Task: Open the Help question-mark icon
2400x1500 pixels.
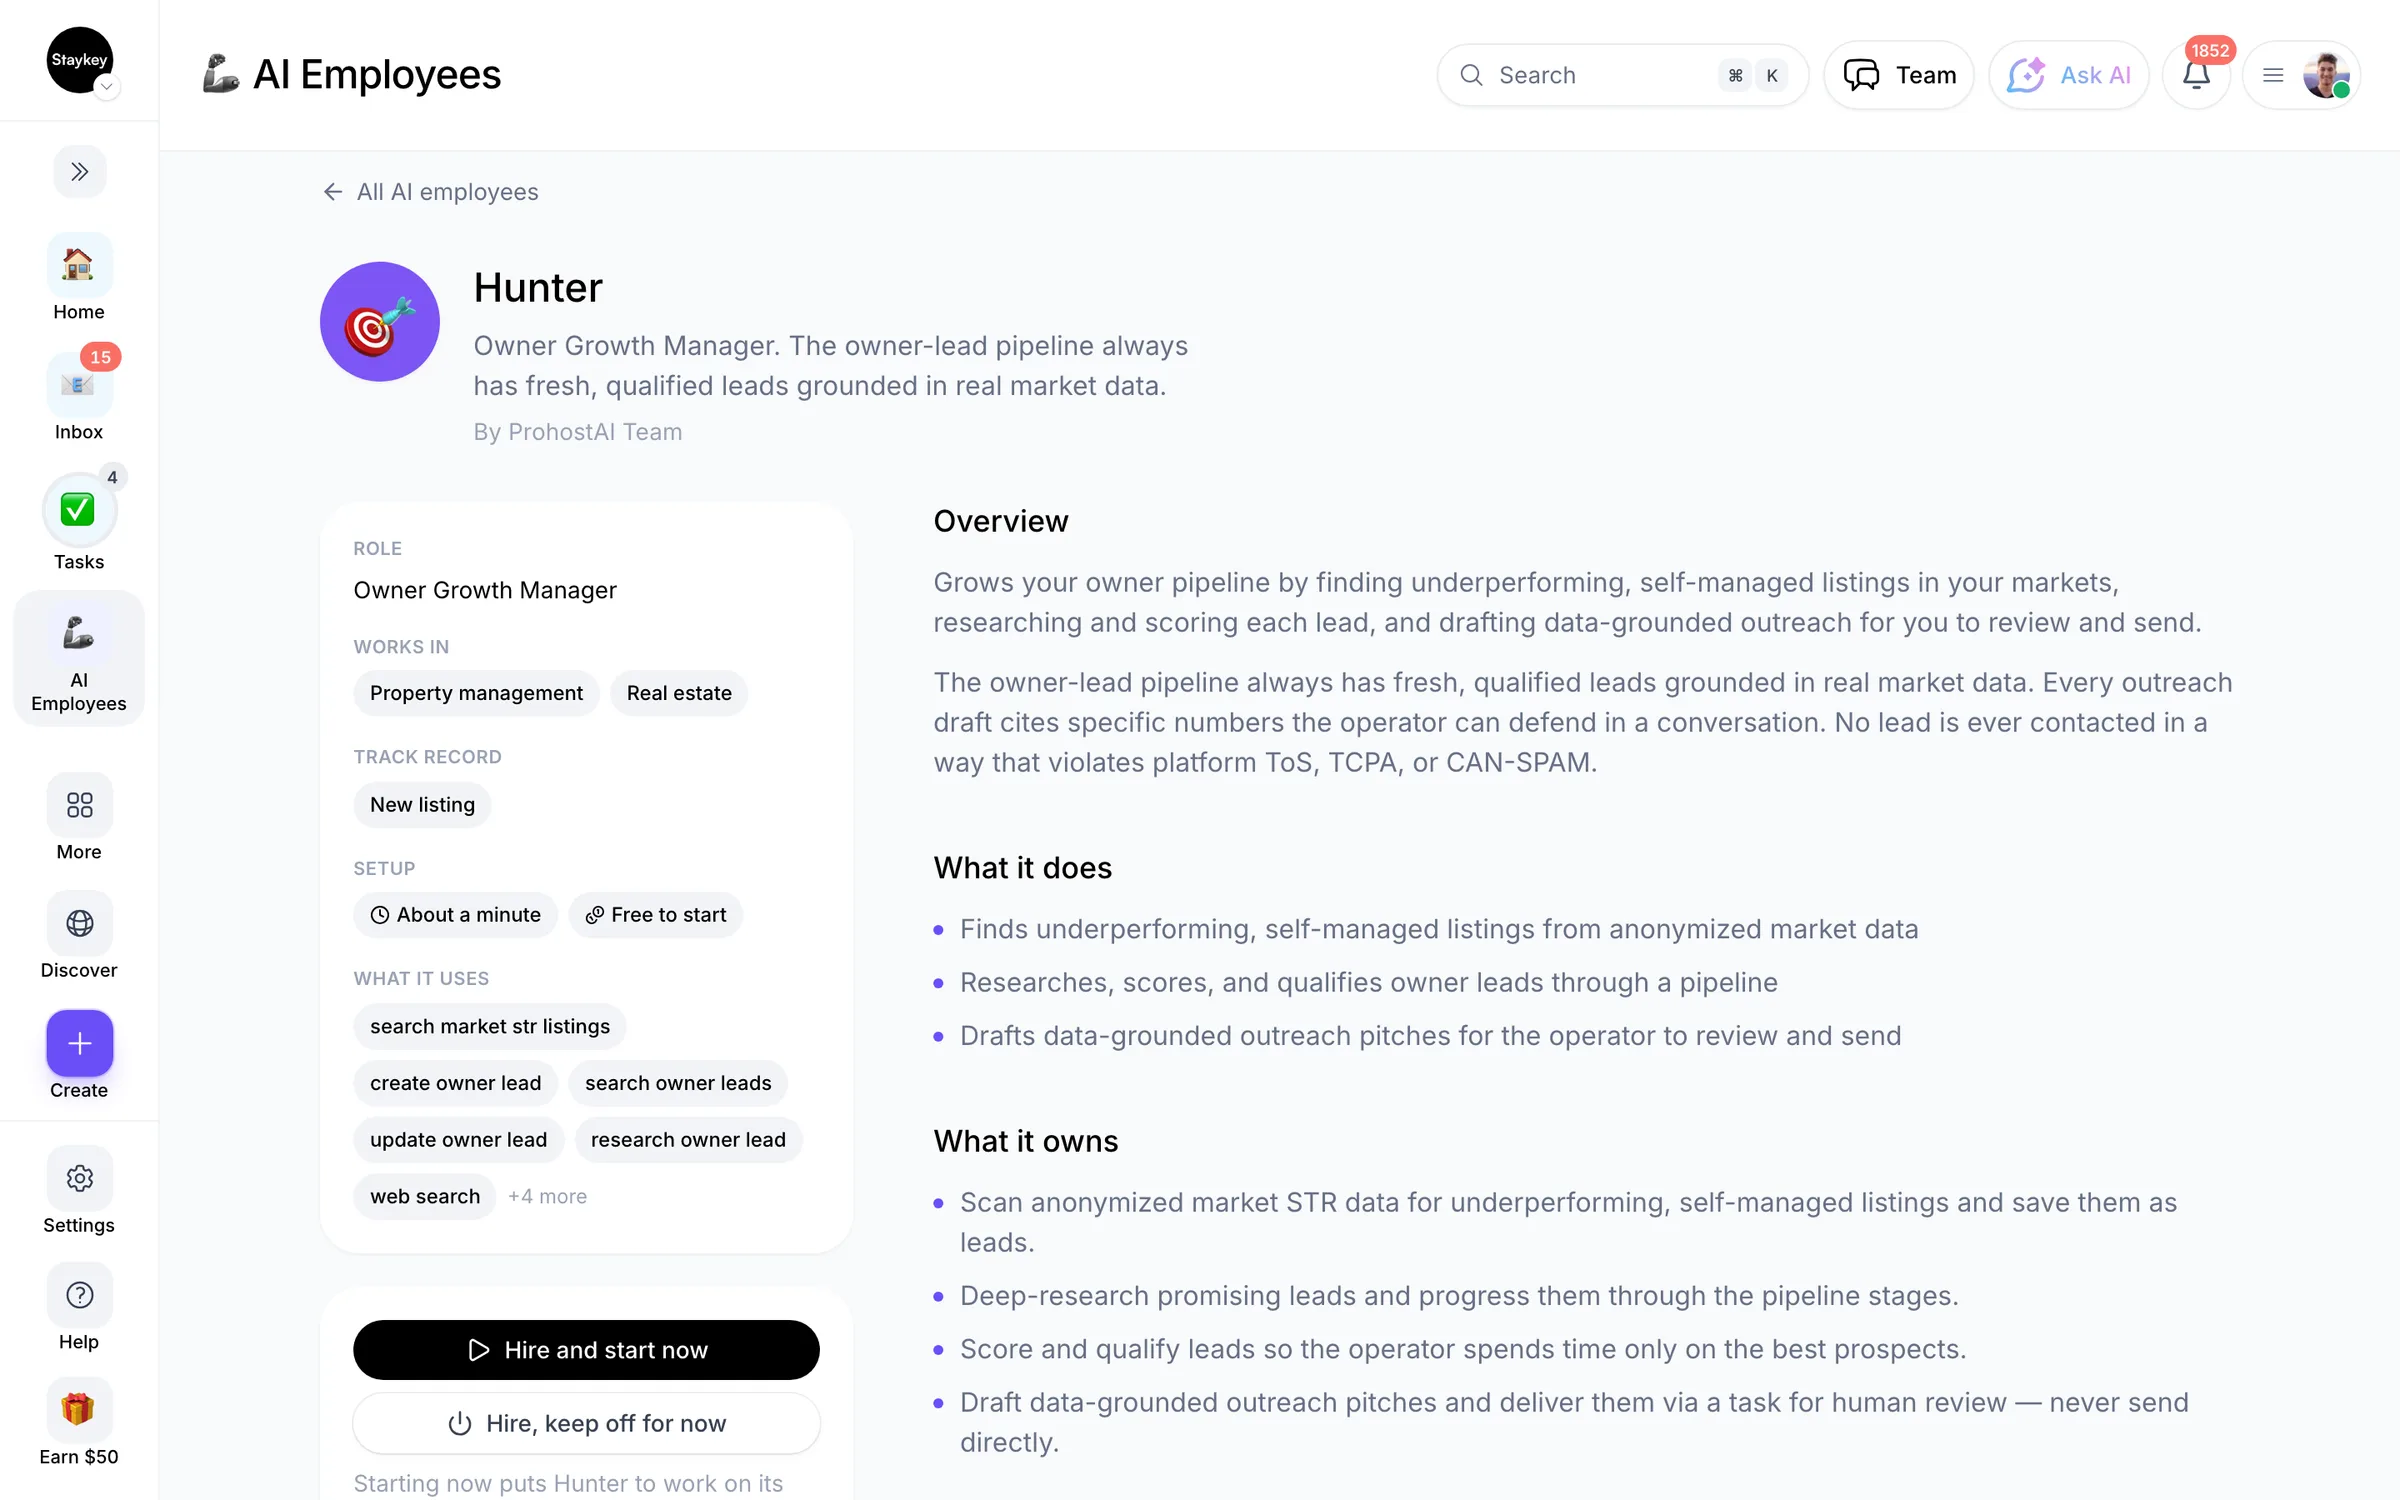Action: (79, 1295)
